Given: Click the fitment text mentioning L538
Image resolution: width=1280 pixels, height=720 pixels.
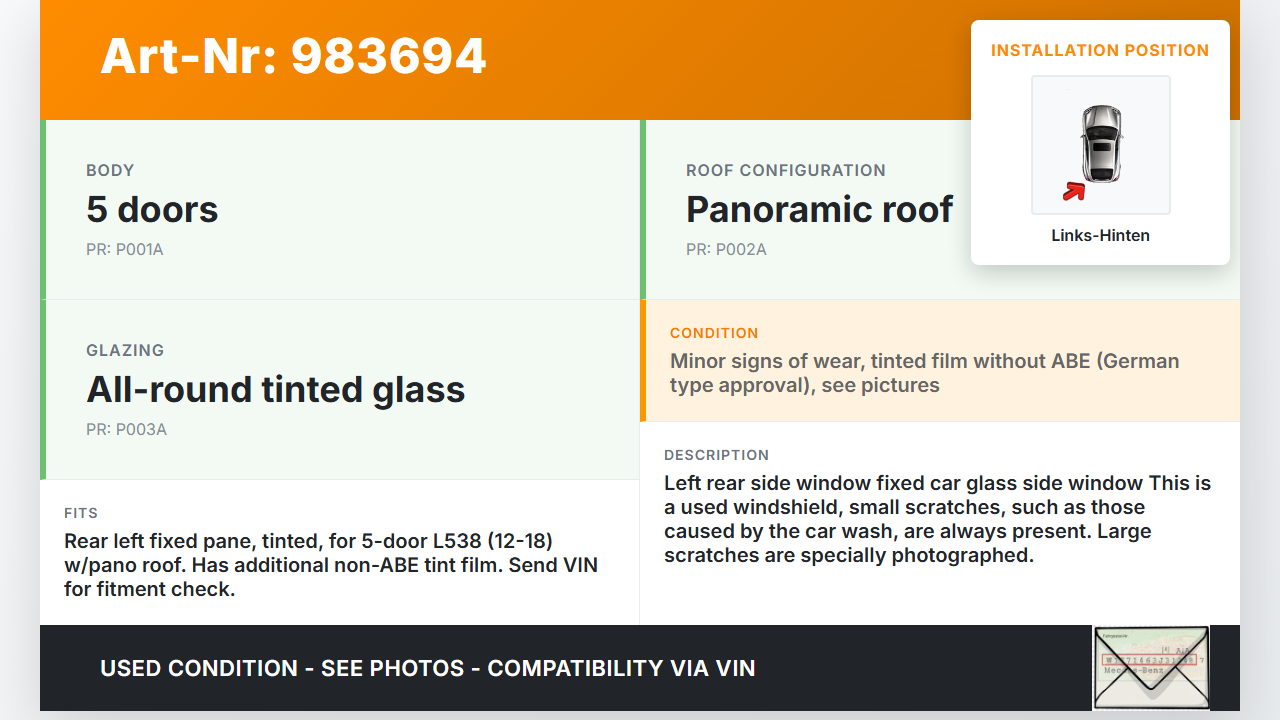Looking at the screenshot, I should (x=330, y=565).
